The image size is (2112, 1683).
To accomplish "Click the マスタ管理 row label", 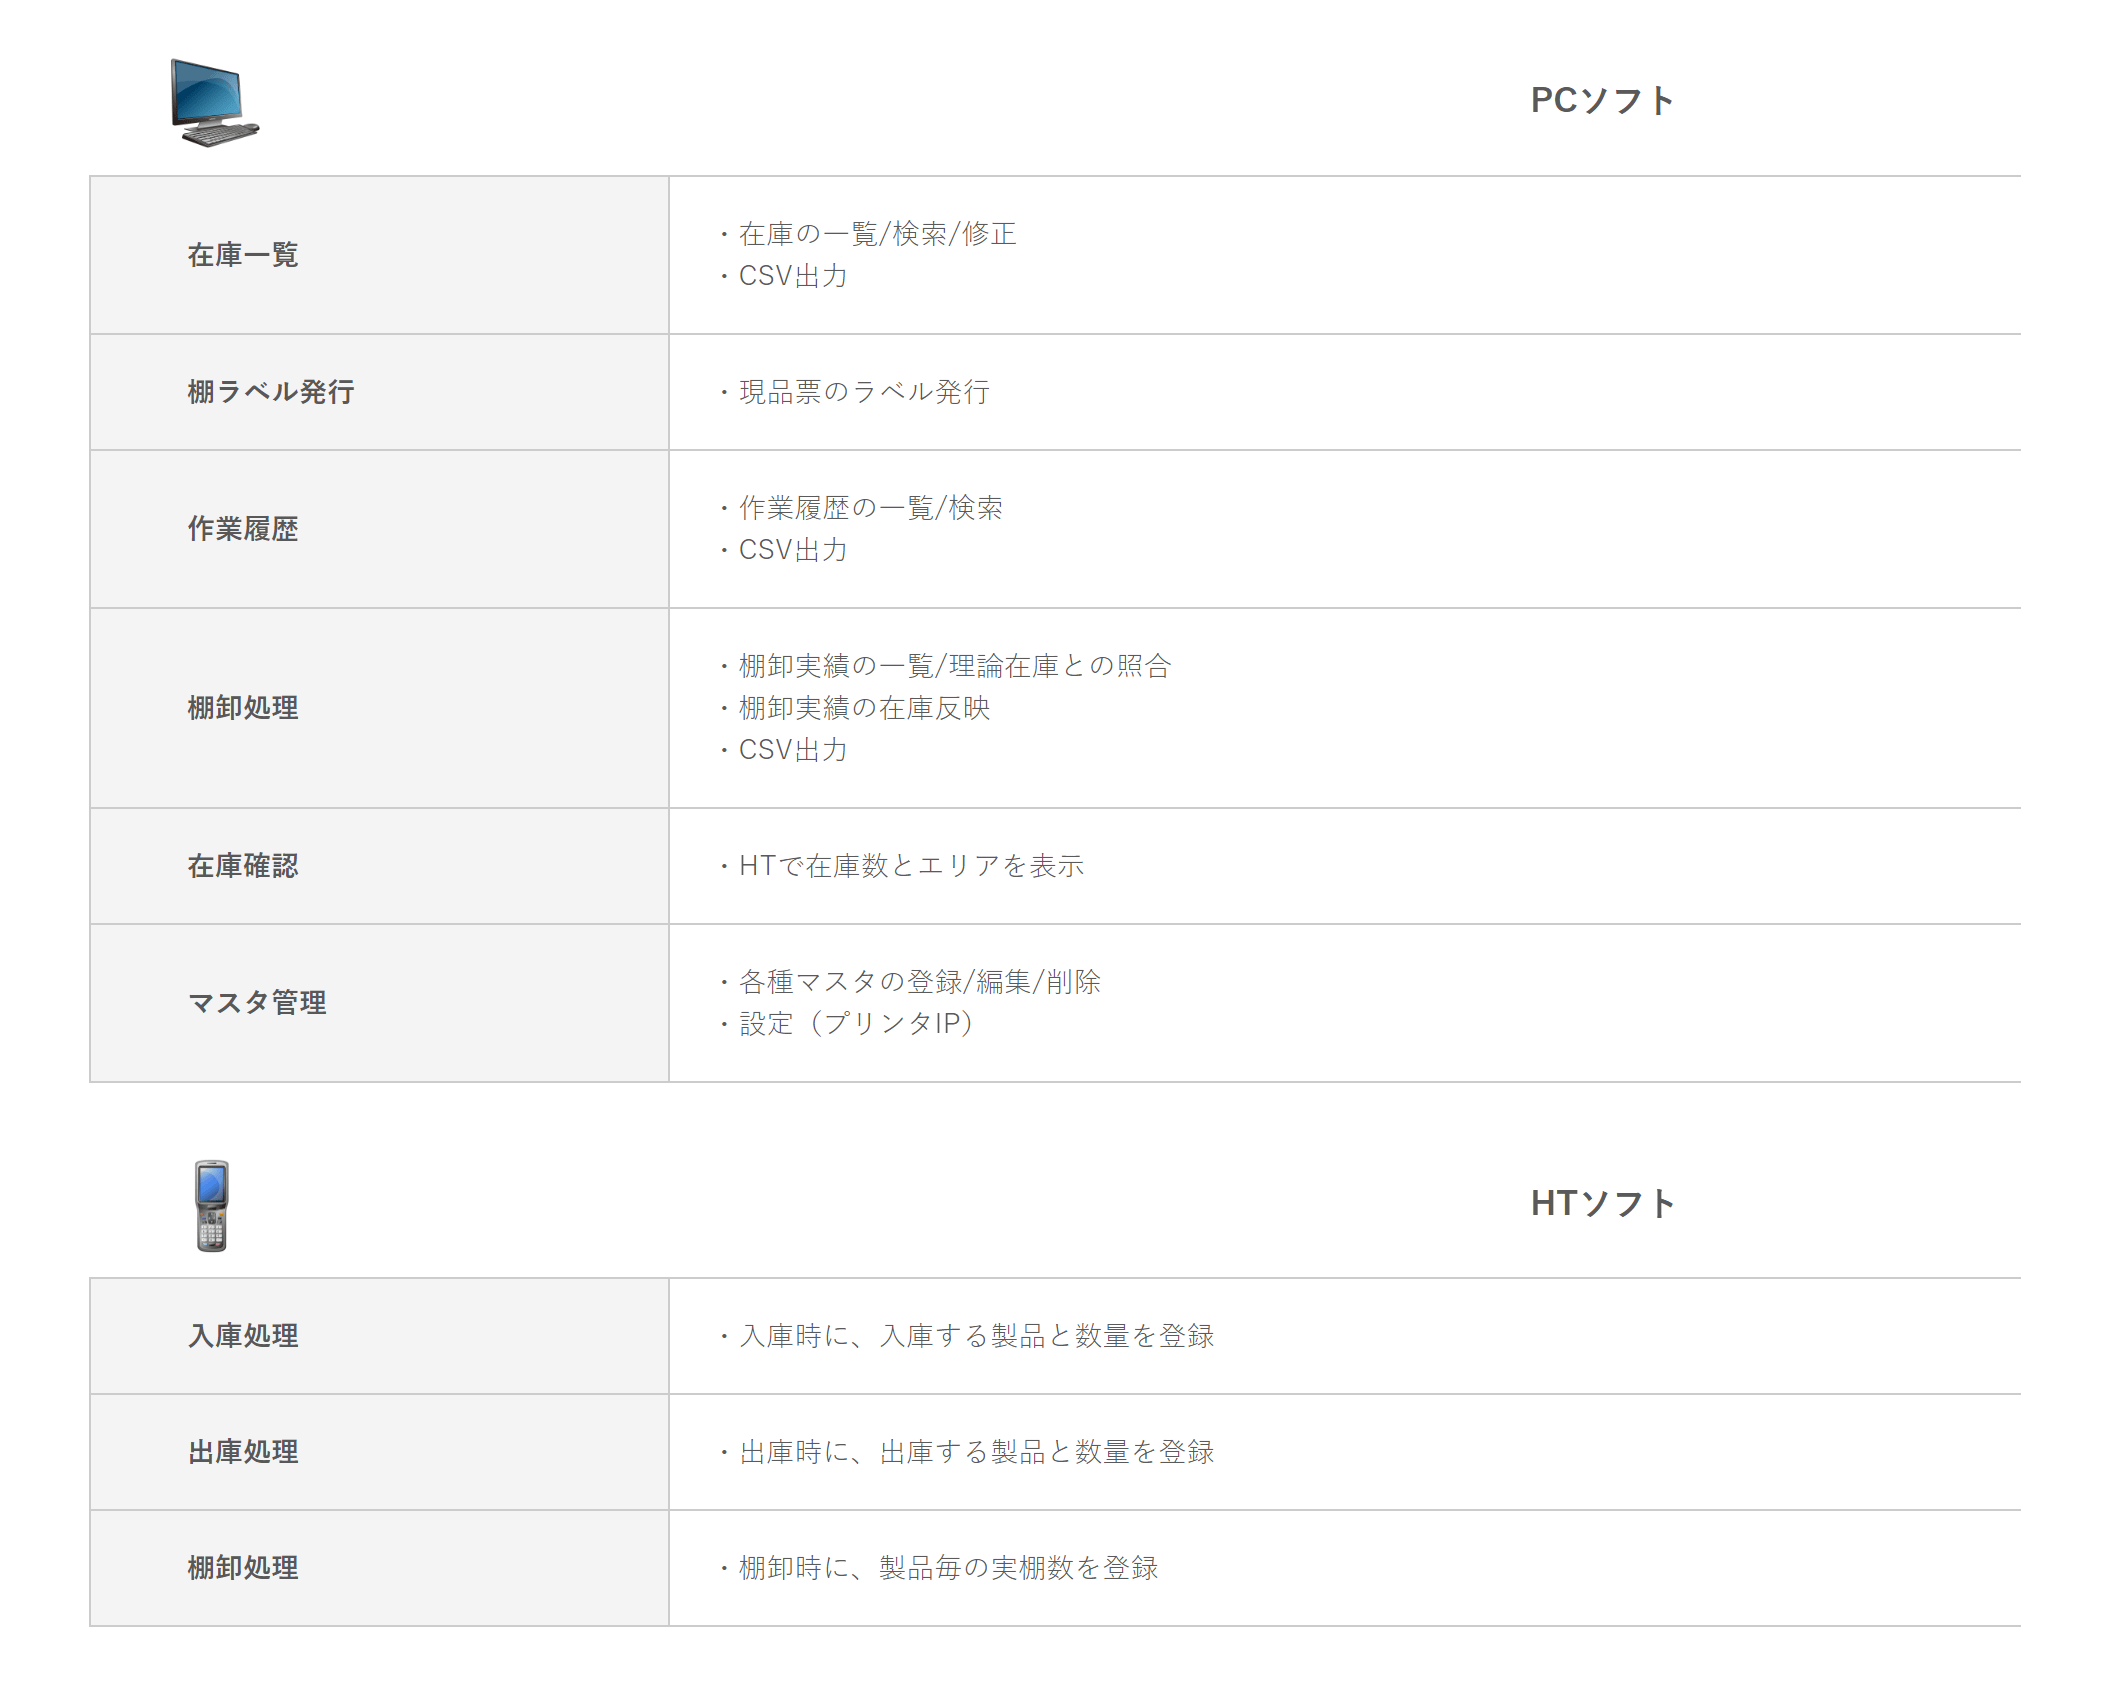I will click(257, 1003).
